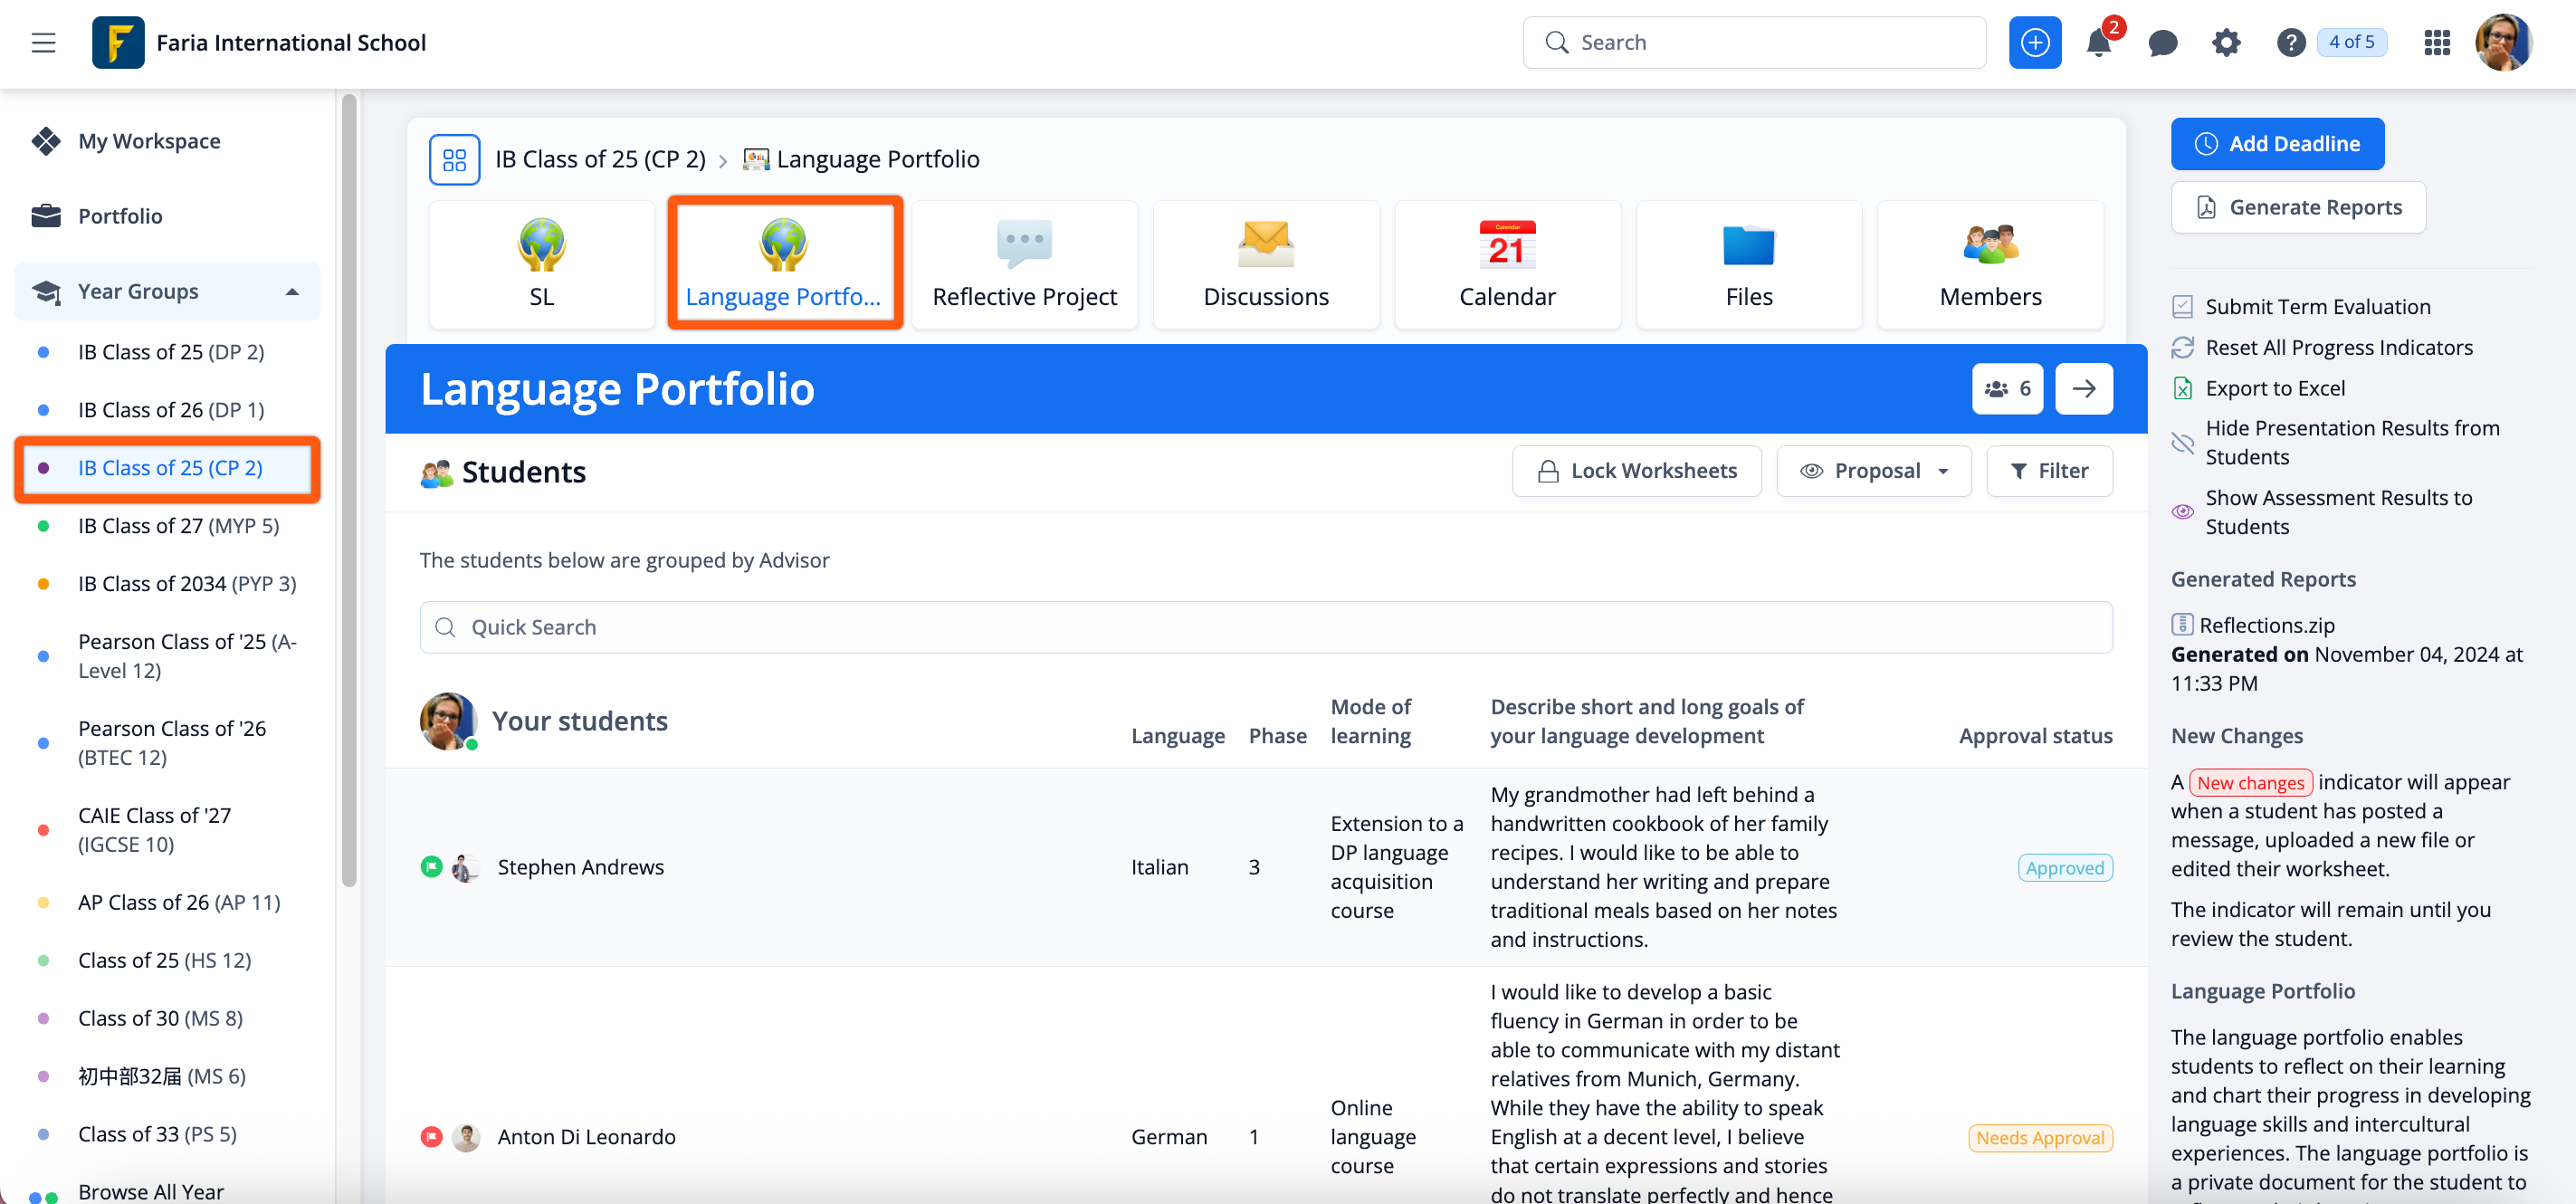The width and height of the screenshot is (2576, 1204).
Task: Open the messages chat bubble icon
Action: pos(2162,43)
